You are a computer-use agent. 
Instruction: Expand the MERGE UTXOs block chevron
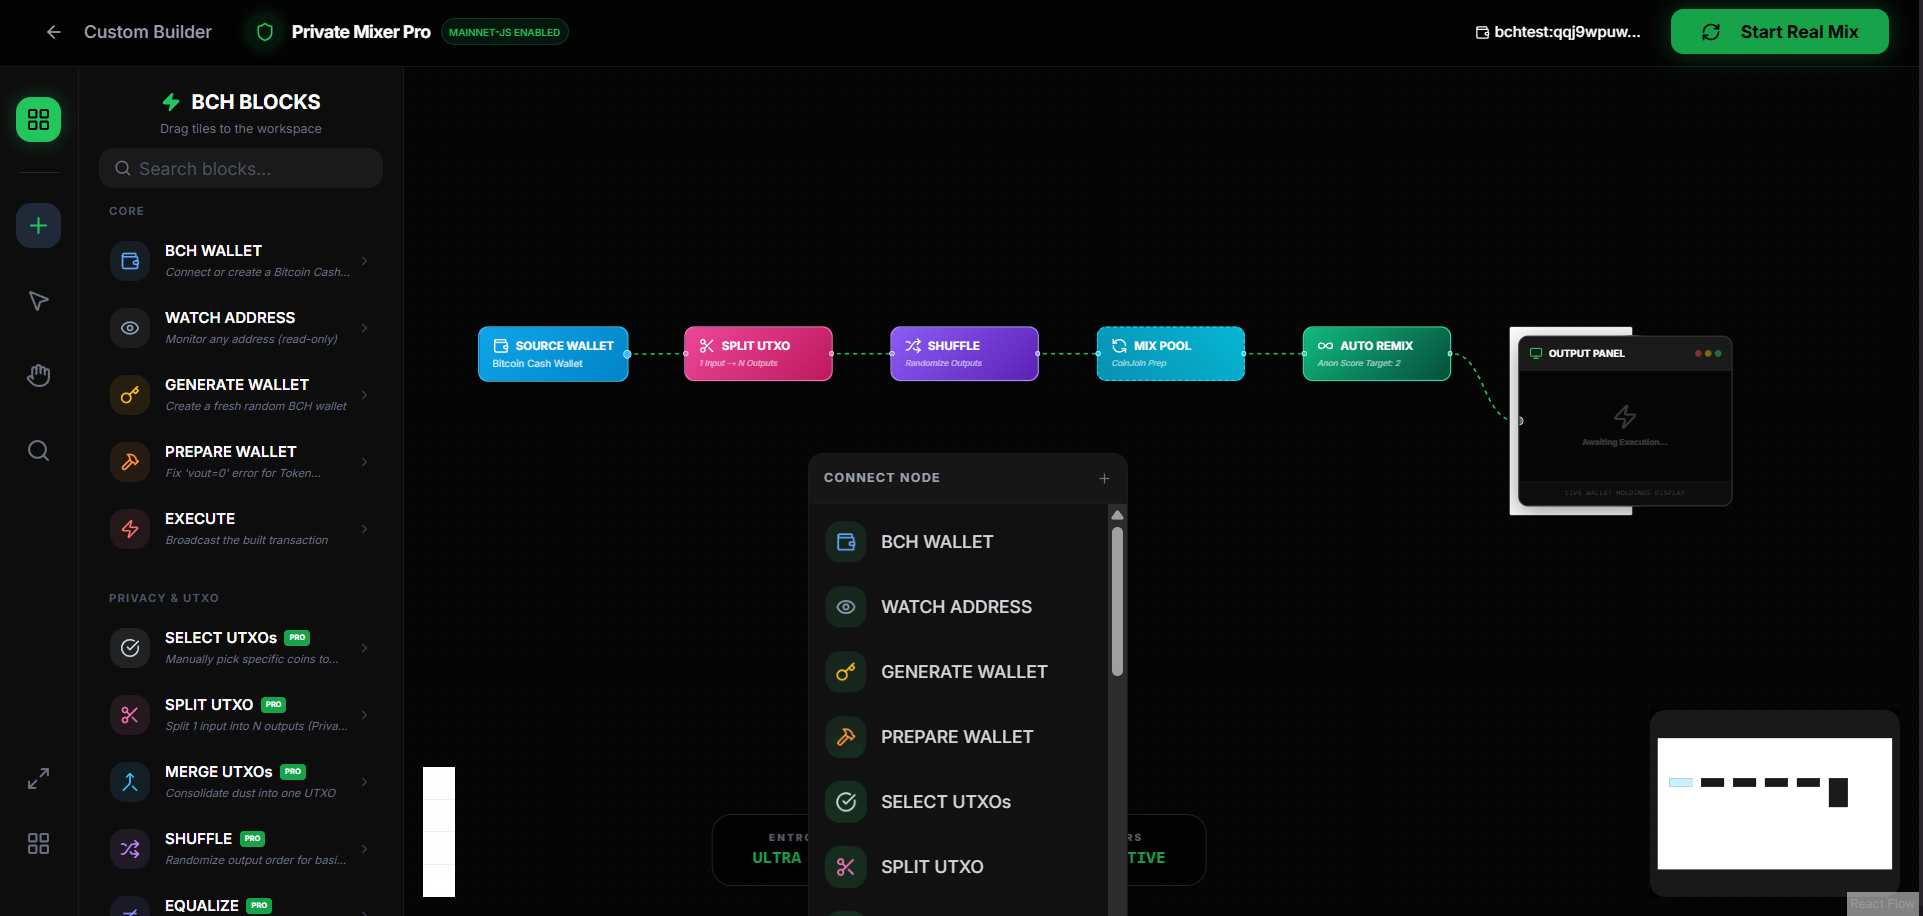[x=364, y=781]
